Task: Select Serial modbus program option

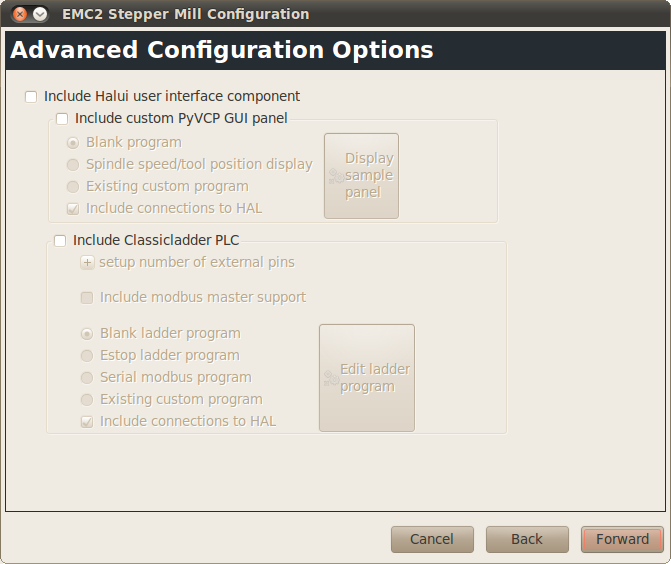Action: point(87,378)
